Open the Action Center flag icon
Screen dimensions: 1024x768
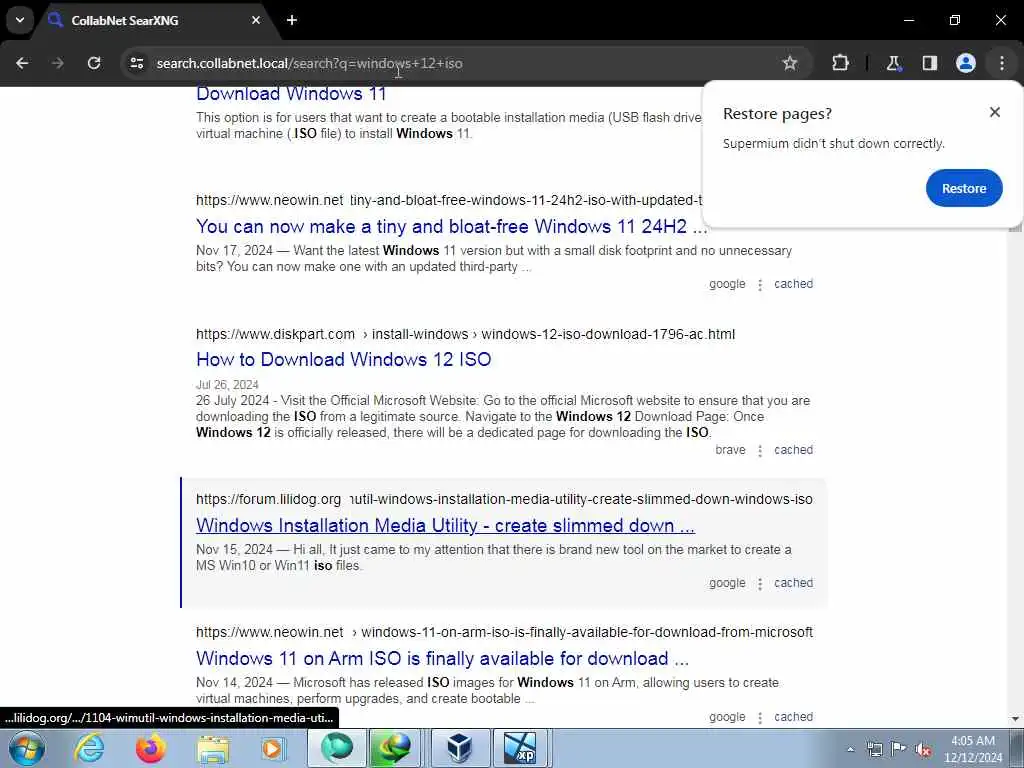pos(899,749)
